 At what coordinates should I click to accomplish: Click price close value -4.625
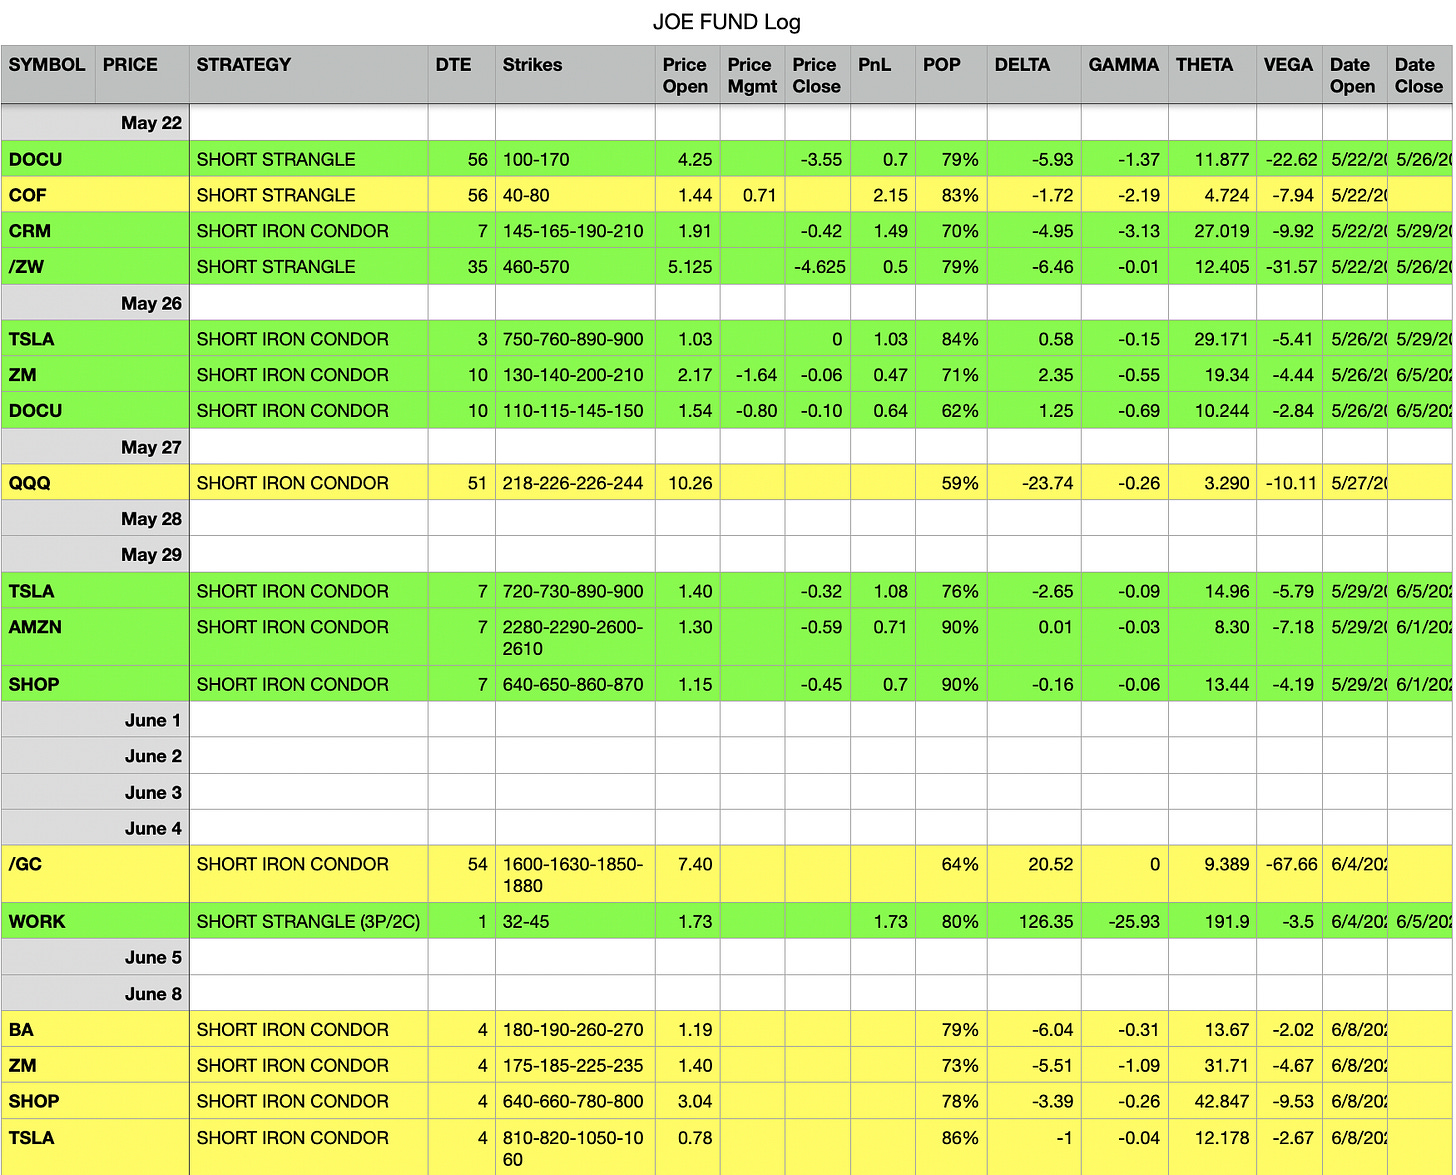coord(819,267)
